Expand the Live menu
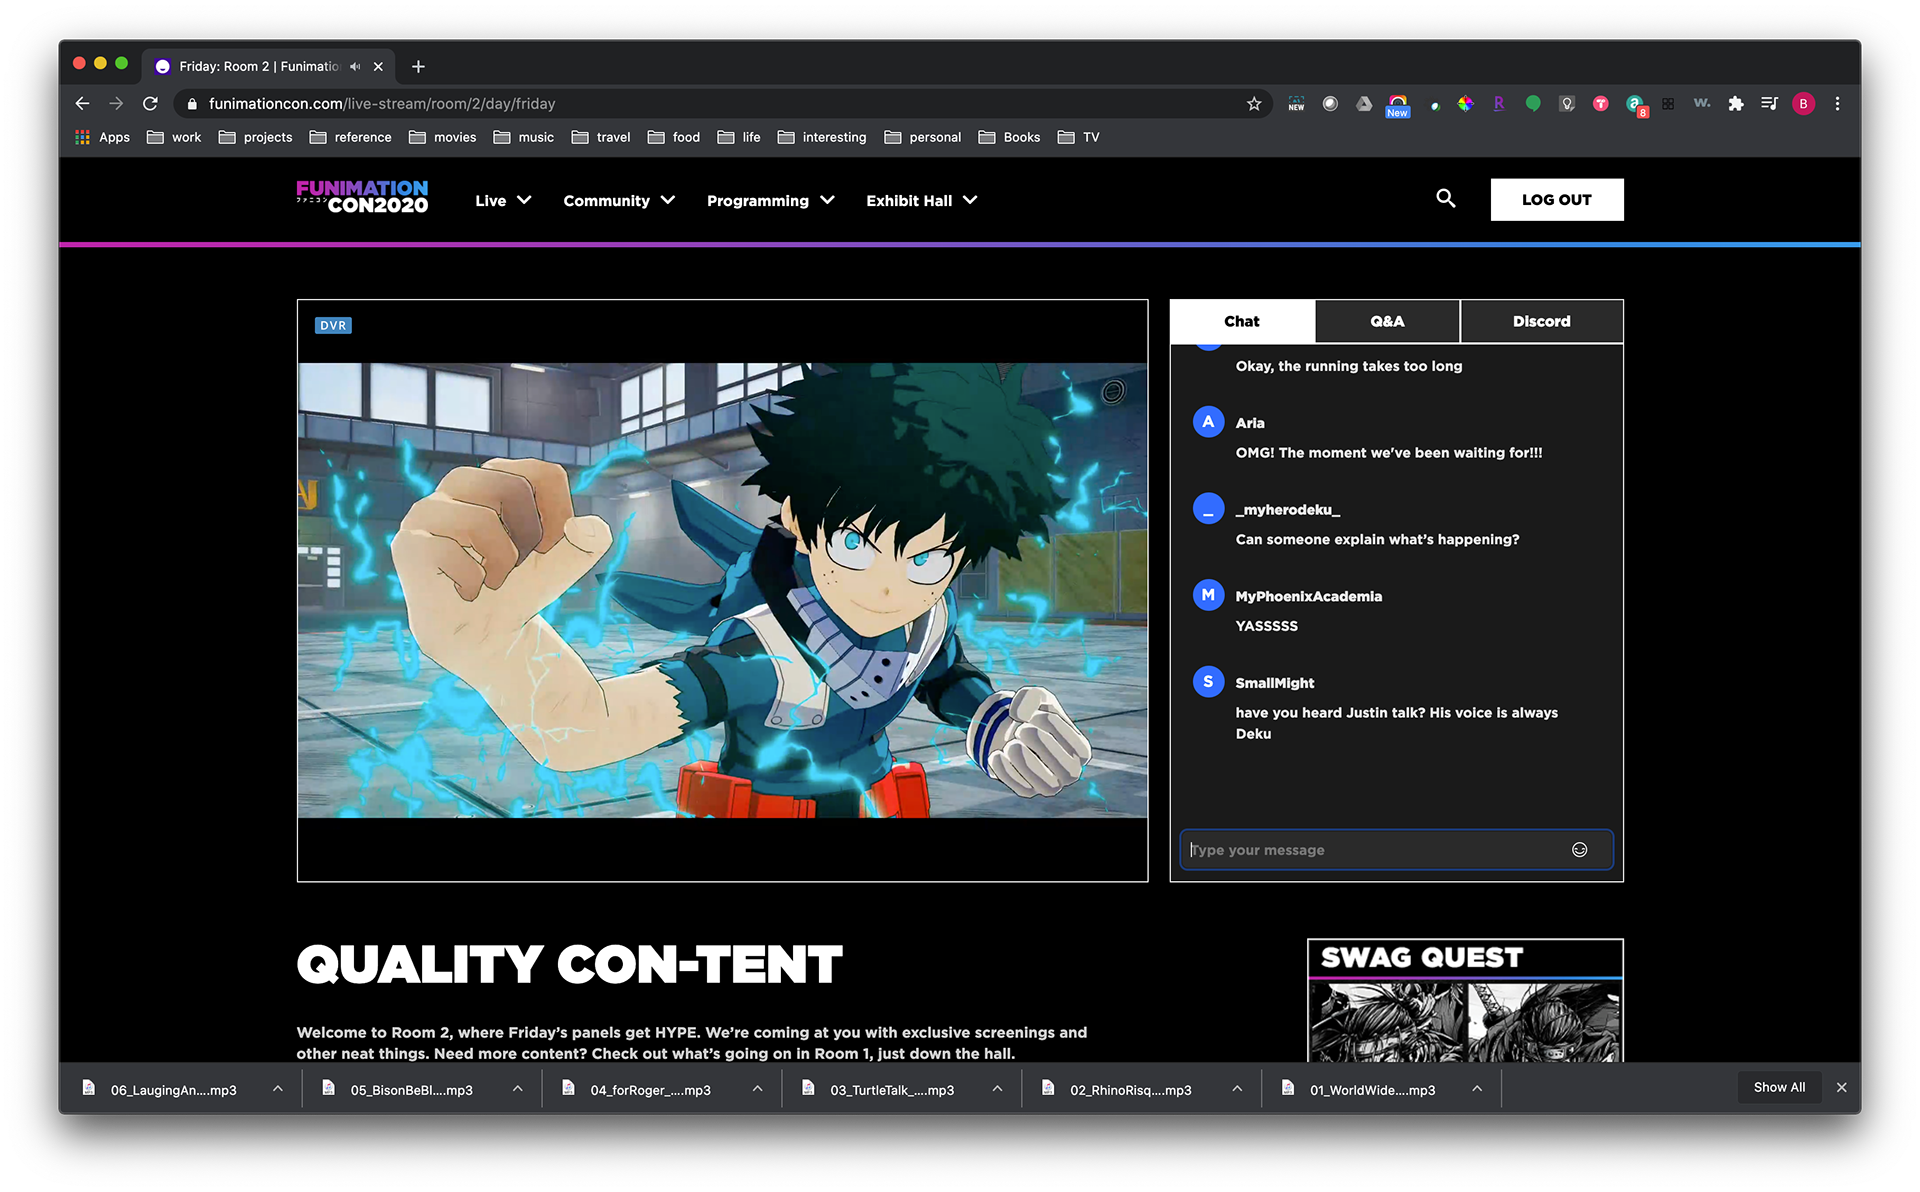 [503, 201]
